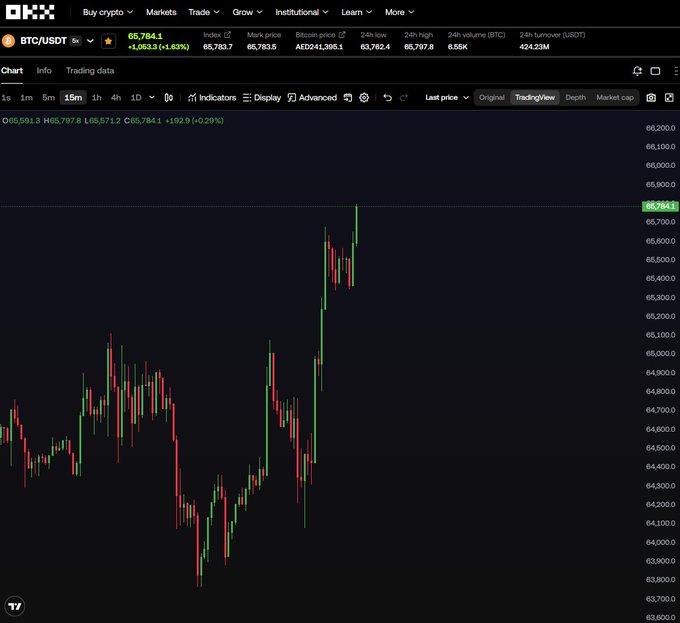The width and height of the screenshot is (680, 623).
Task: Open the Bitcoin price external link icon
Action: pos(342,35)
